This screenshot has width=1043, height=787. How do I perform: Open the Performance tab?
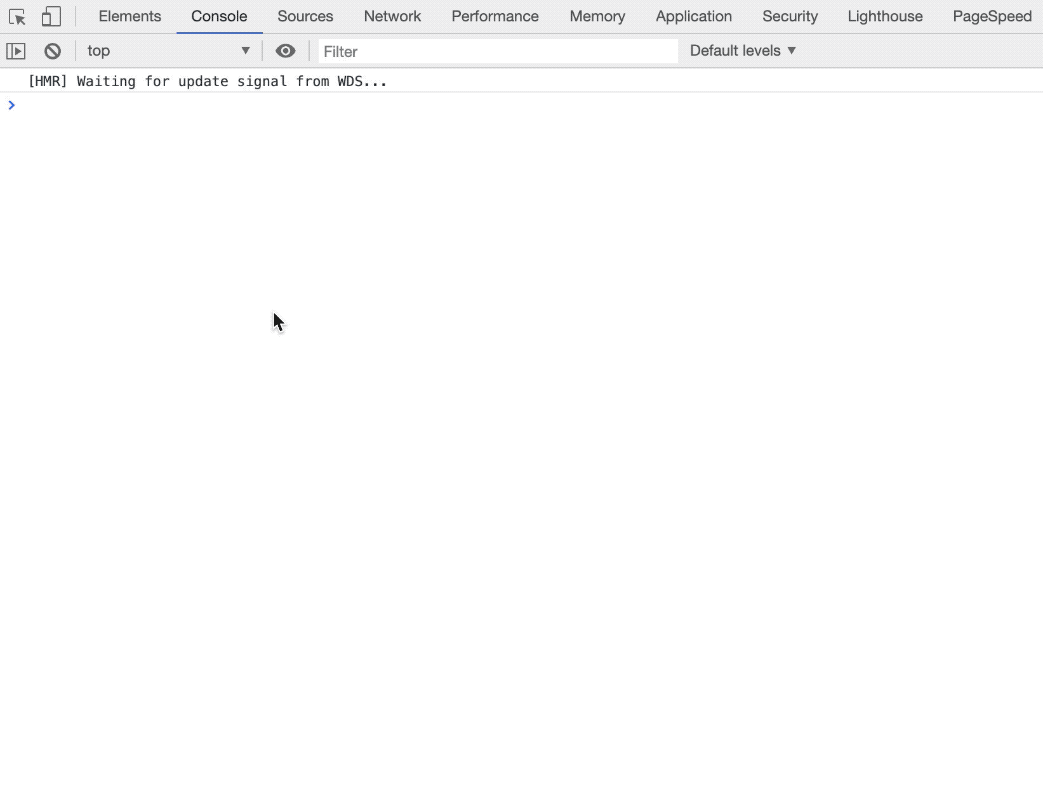[494, 17]
